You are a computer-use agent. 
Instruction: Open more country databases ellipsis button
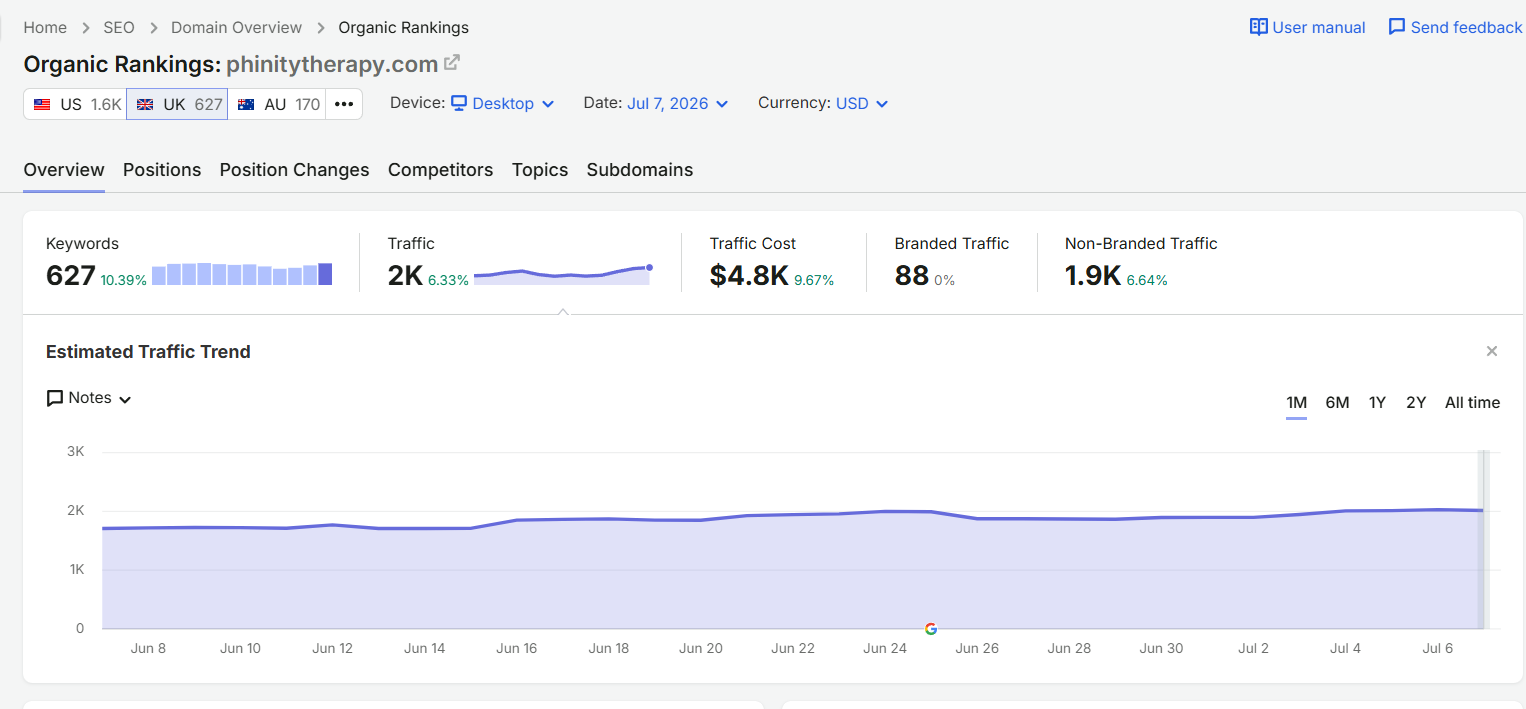coord(344,104)
